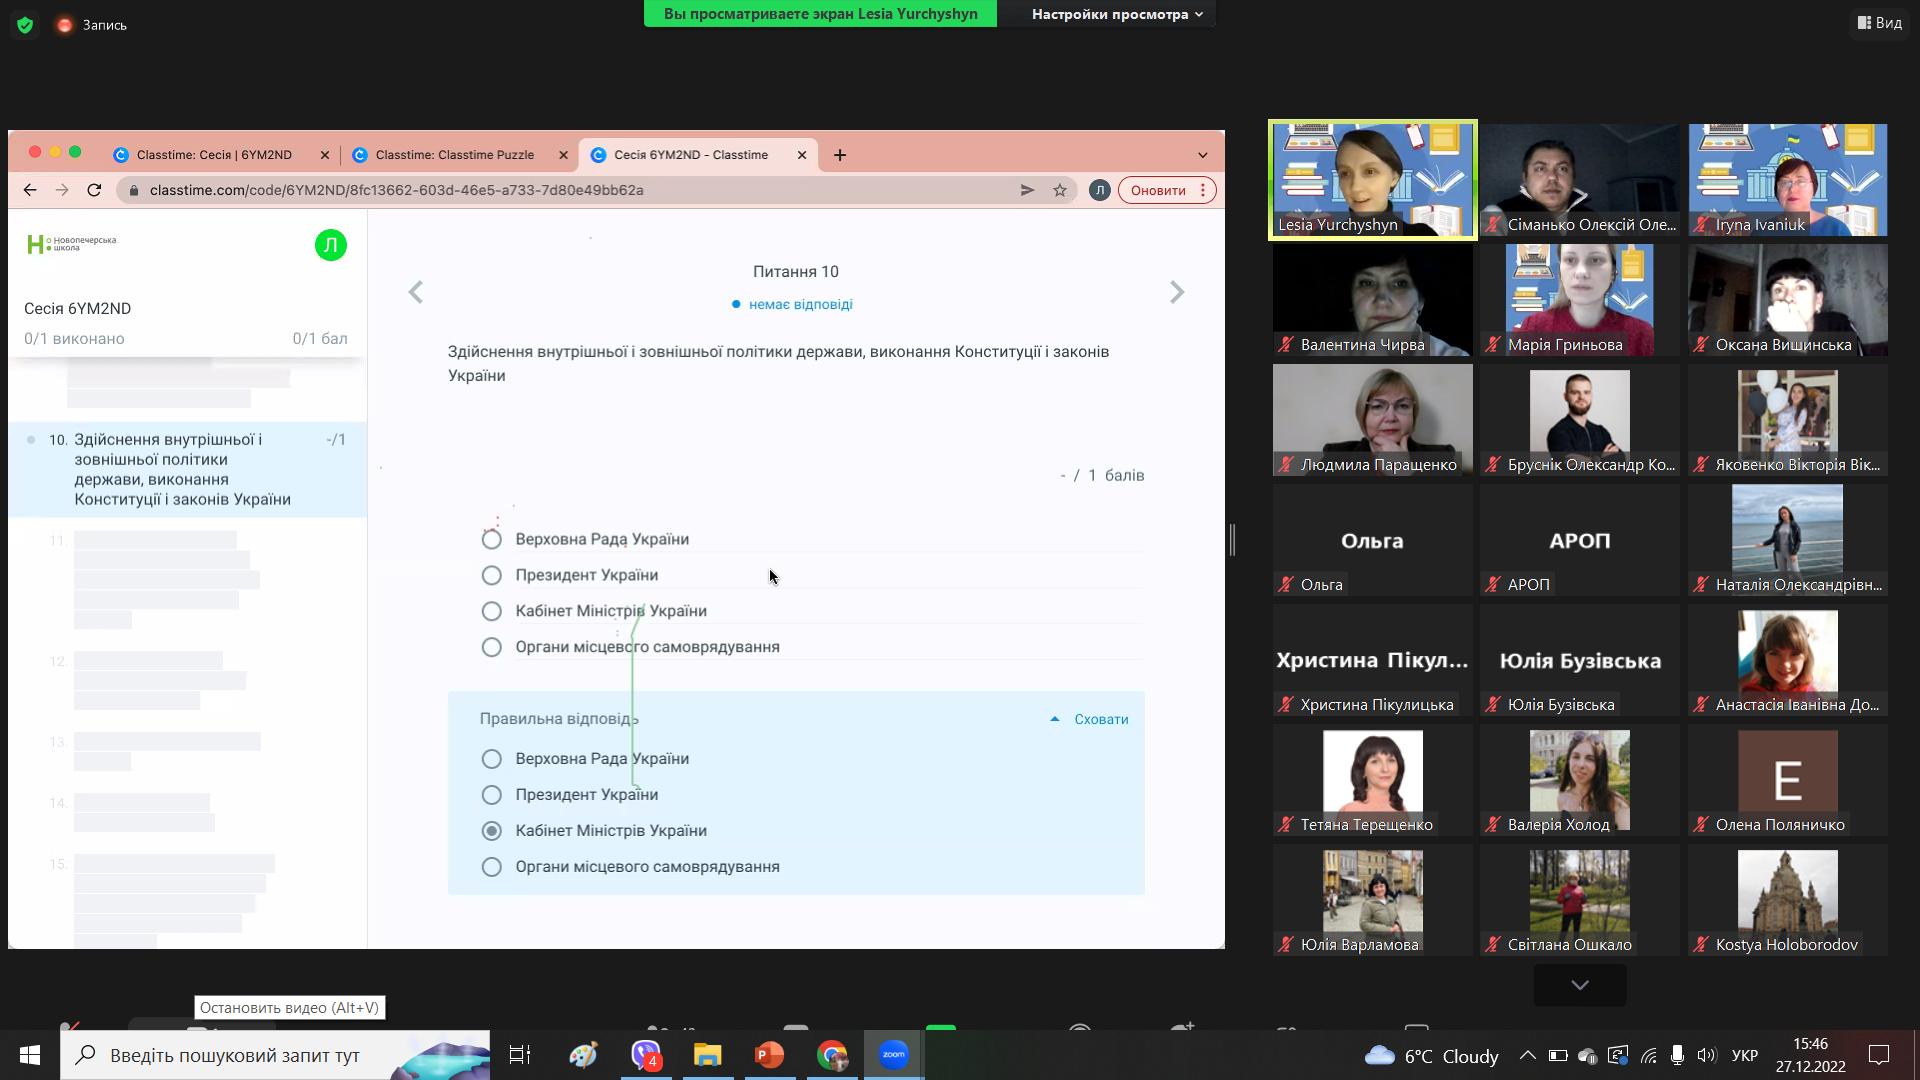Click the немає відповіді status label
Image resolution: width=1920 pixels, height=1080 pixels.
(800, 304)
